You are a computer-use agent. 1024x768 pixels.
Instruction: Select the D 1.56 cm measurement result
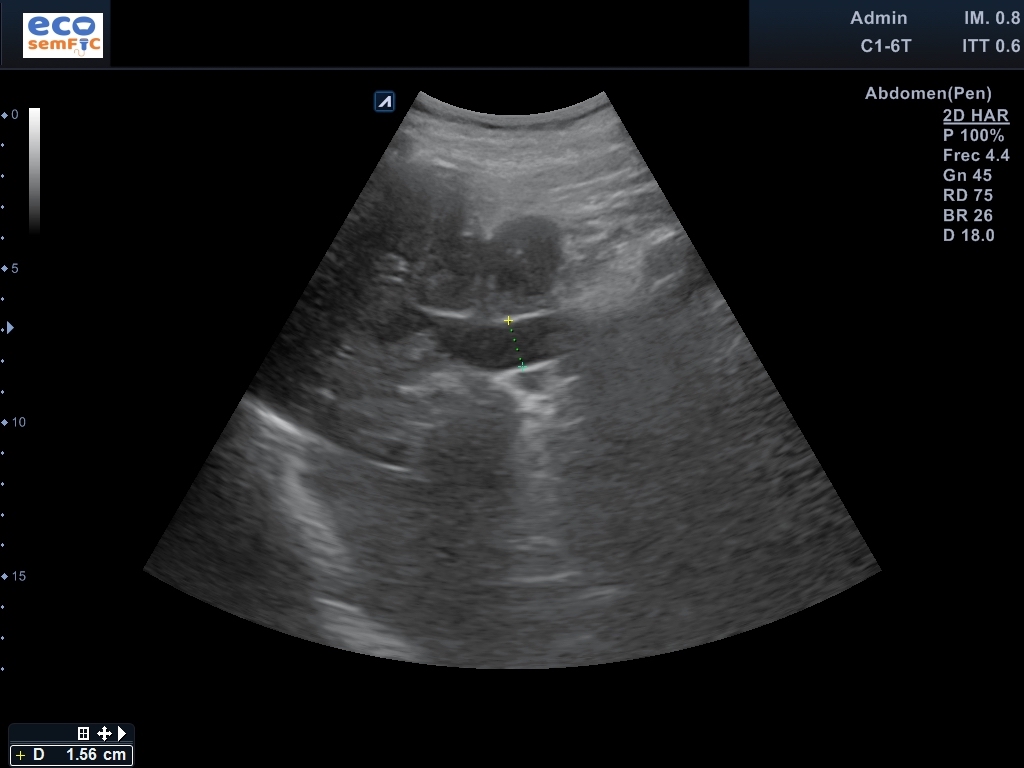point(71,755)
